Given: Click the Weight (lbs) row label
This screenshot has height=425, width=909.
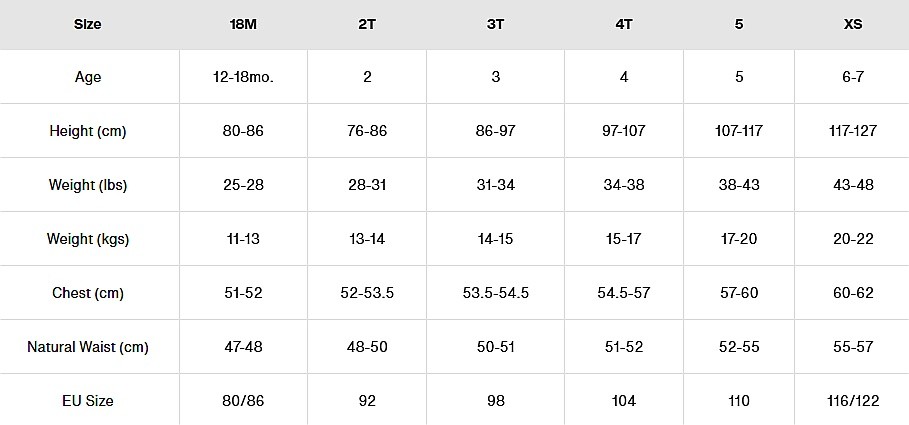Looking at the screenshot, I should point(88,185).
